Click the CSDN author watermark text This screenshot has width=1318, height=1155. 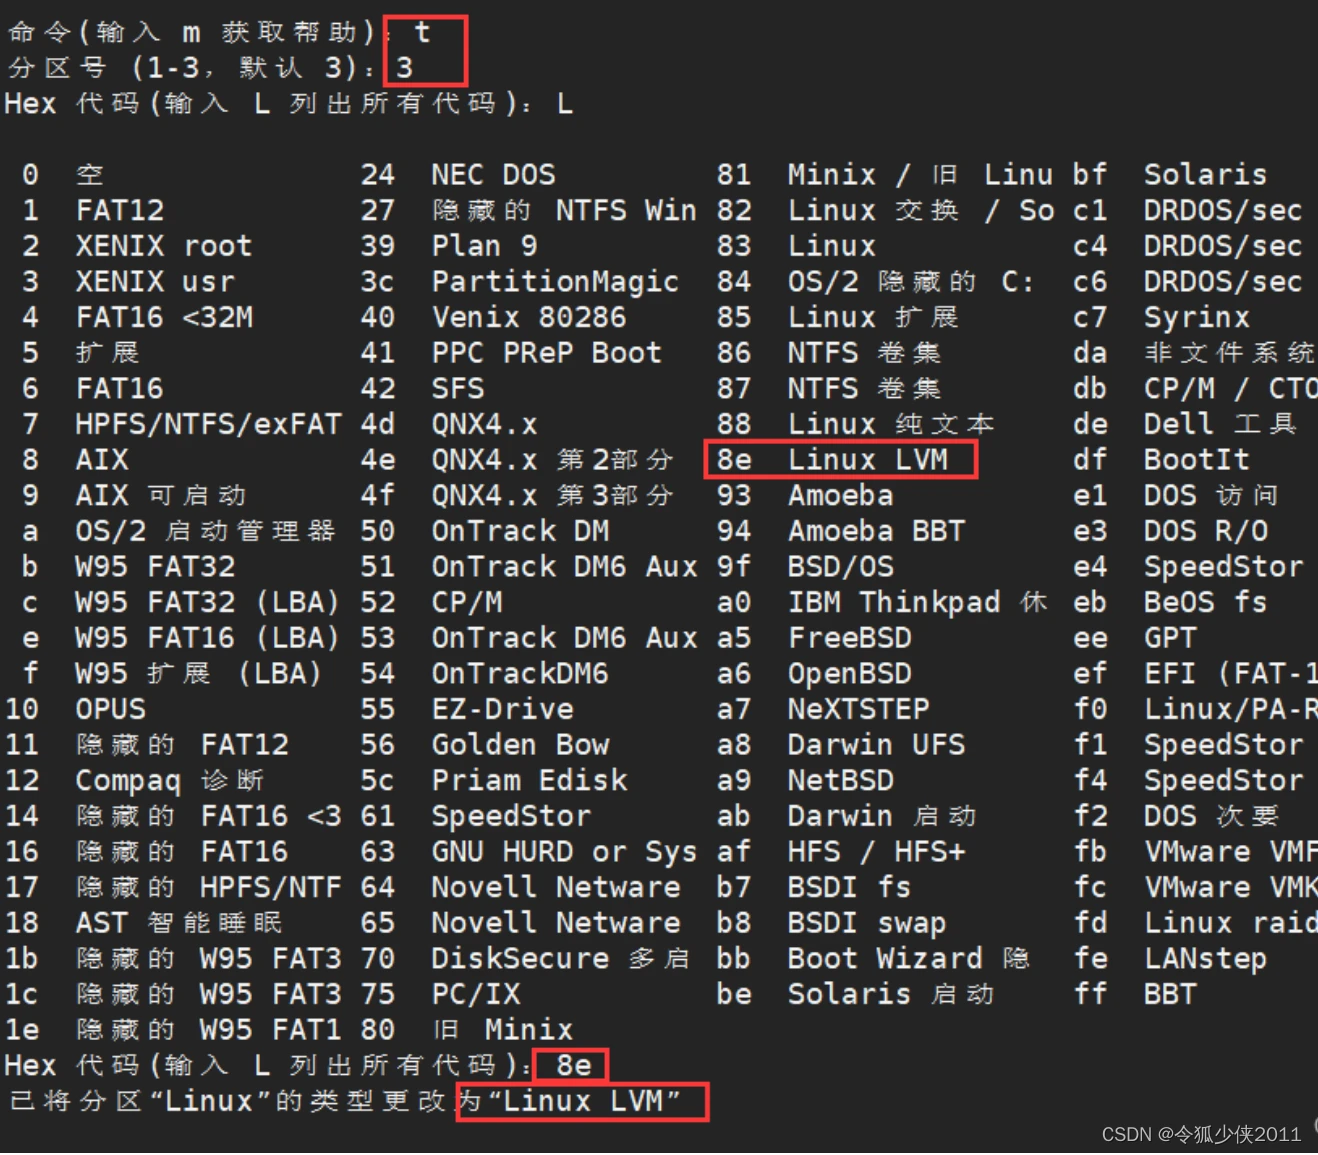(1200, 1134)
